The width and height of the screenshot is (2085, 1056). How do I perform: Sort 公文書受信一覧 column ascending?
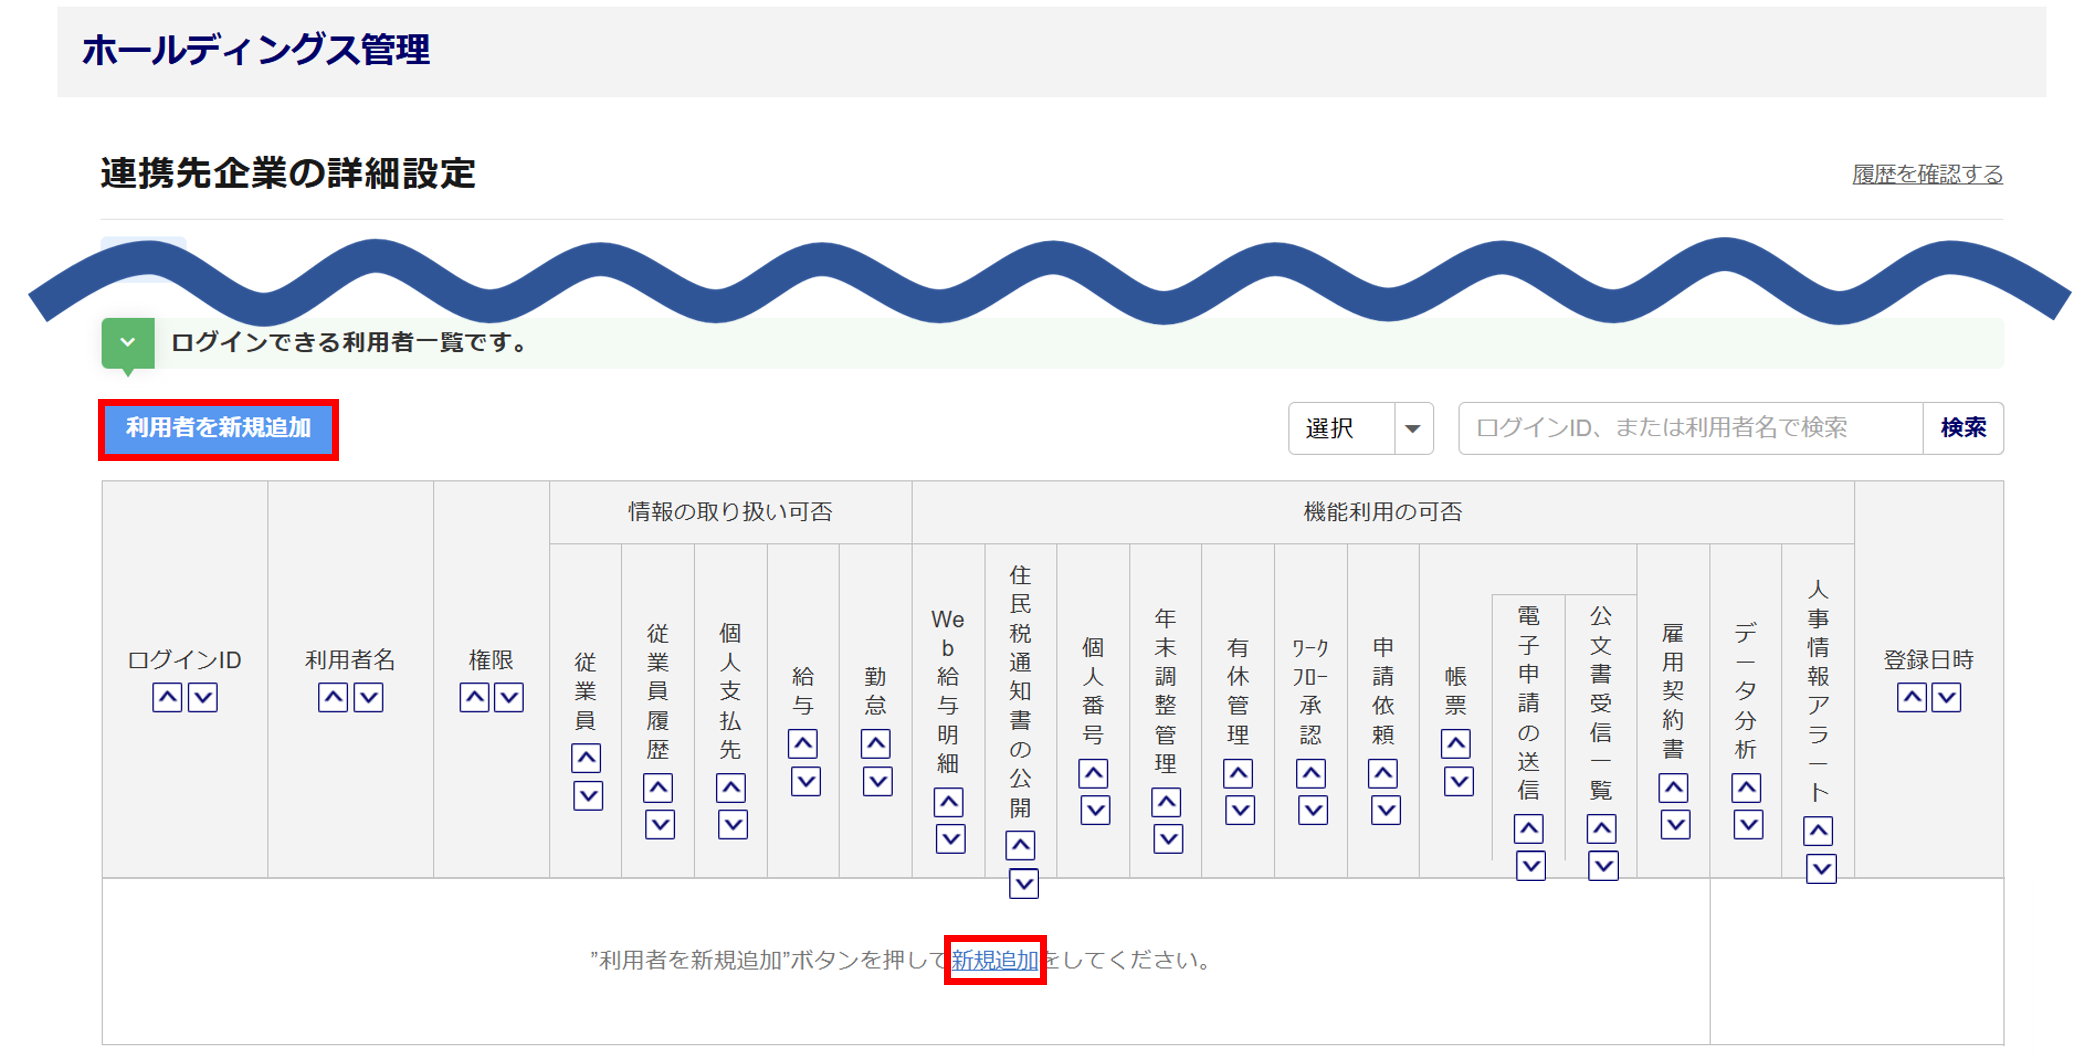point(1601,829)
